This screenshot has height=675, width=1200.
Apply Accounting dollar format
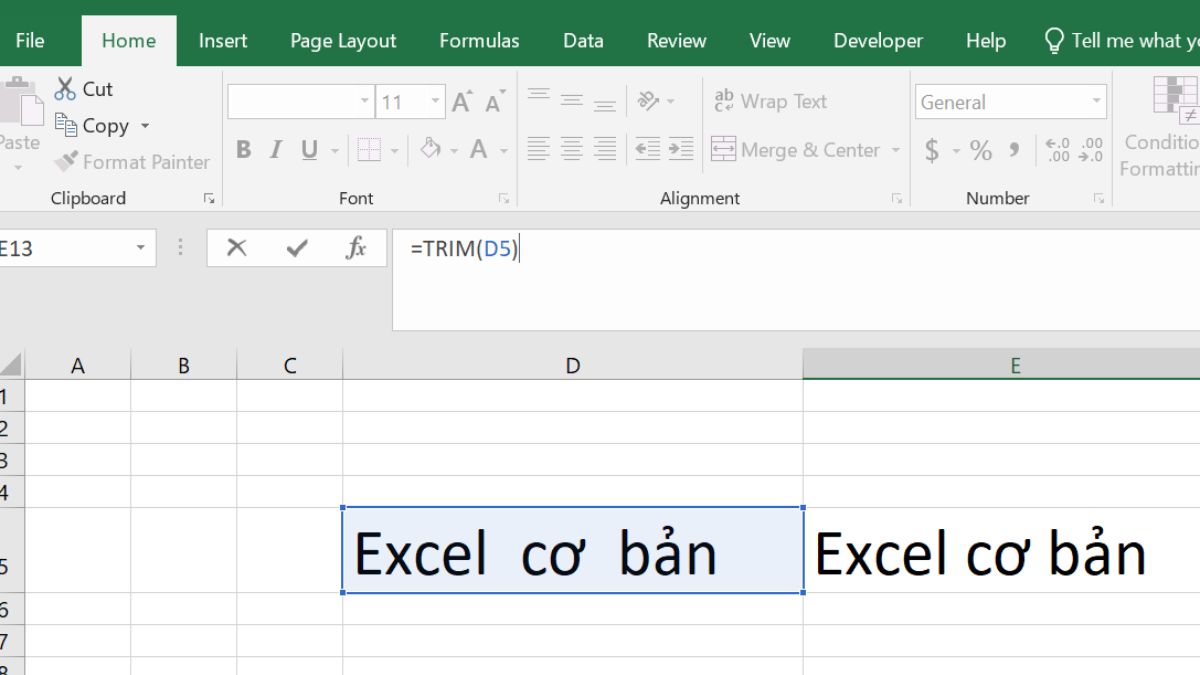coord(932,150)
